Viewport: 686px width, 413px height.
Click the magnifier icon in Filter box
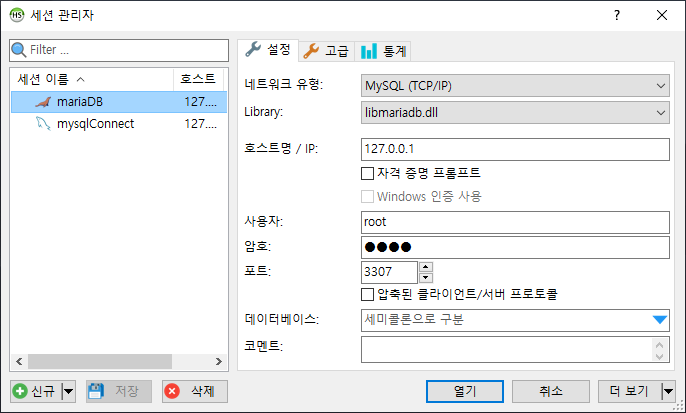[x=19, y=50]
